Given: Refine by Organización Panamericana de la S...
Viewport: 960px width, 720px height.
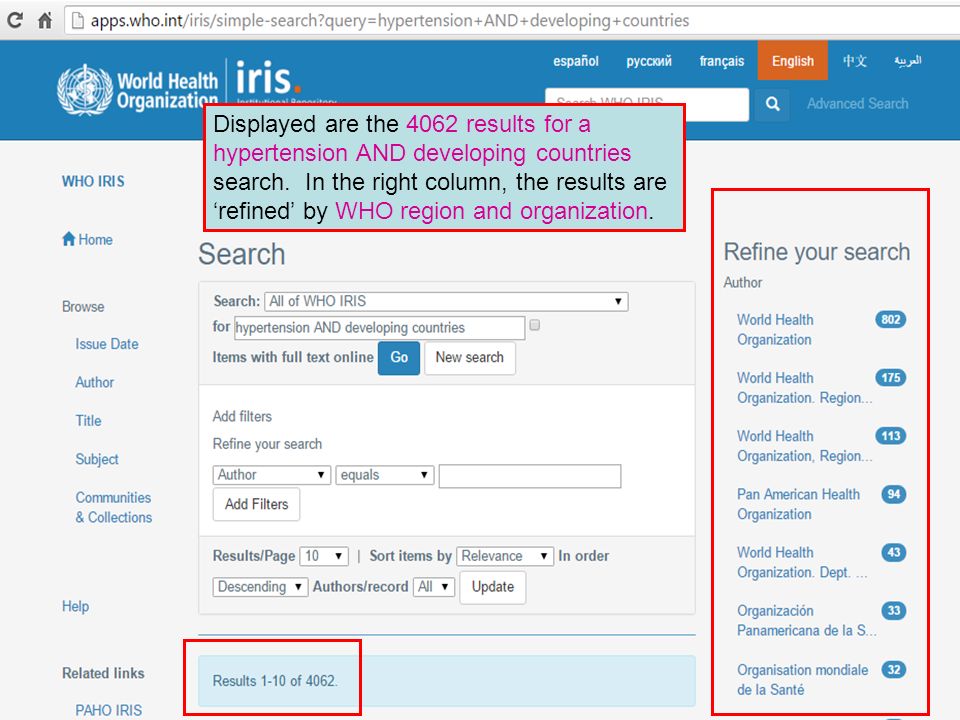Looking at the screenshot, I should click(x=806, y=620).
